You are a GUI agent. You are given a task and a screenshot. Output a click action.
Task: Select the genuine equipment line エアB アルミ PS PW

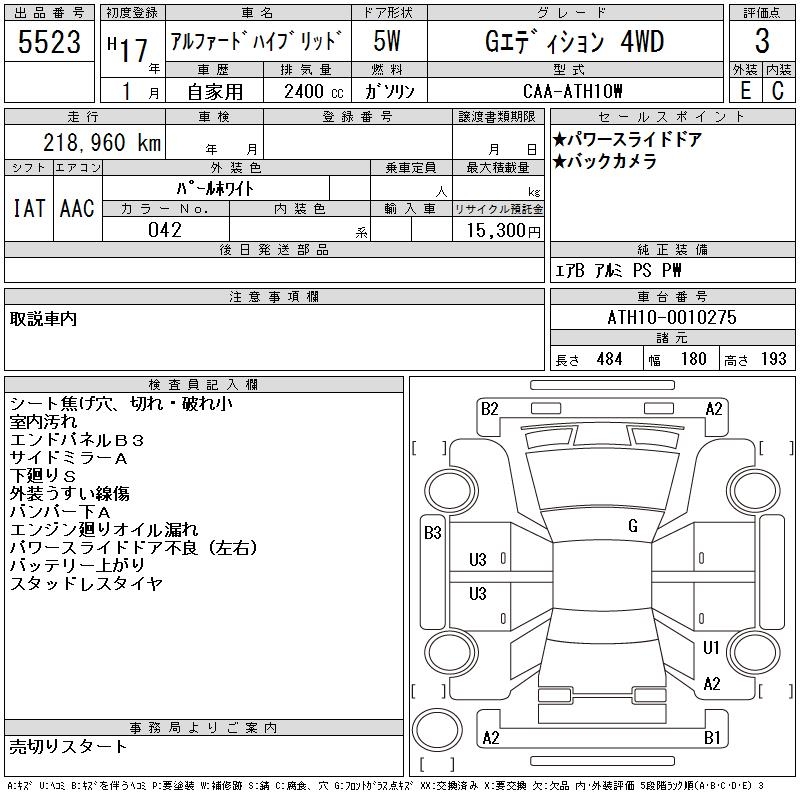(618, 270)
